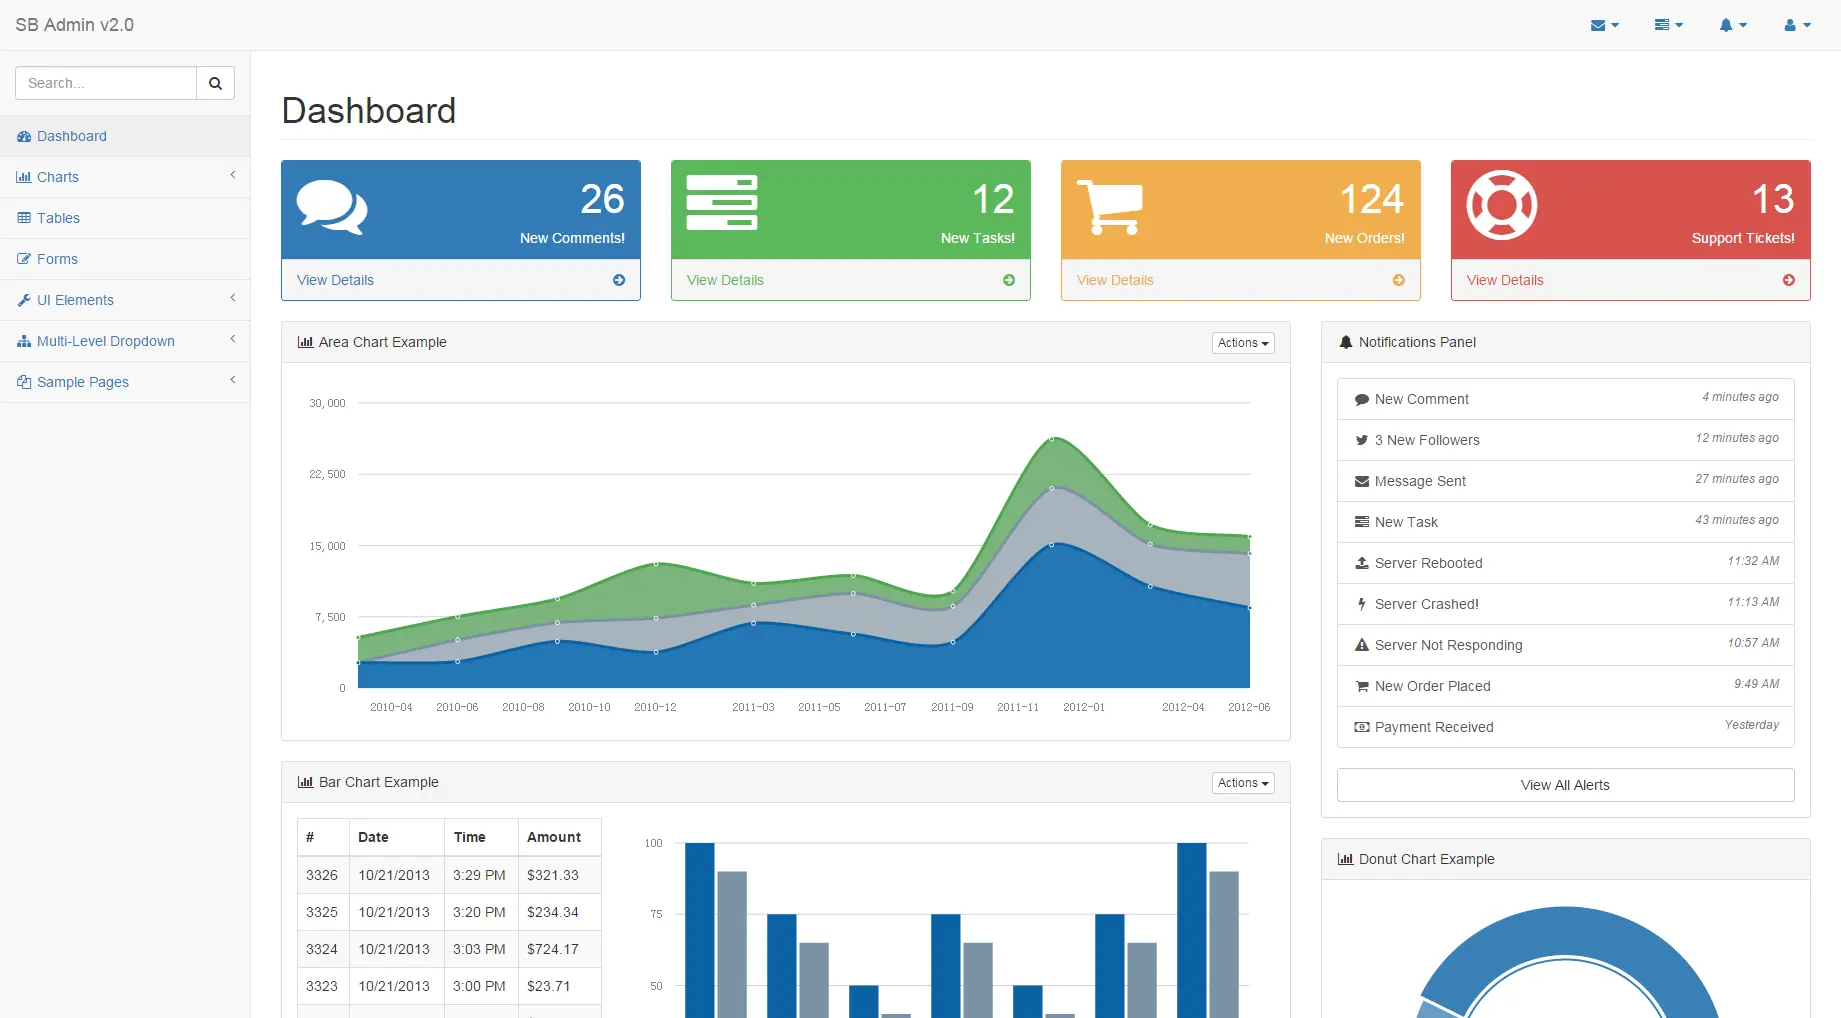Screen dimensions: 1841x1018
Task: Click View Details on Support Tickets card
Action: point(1505,280)
